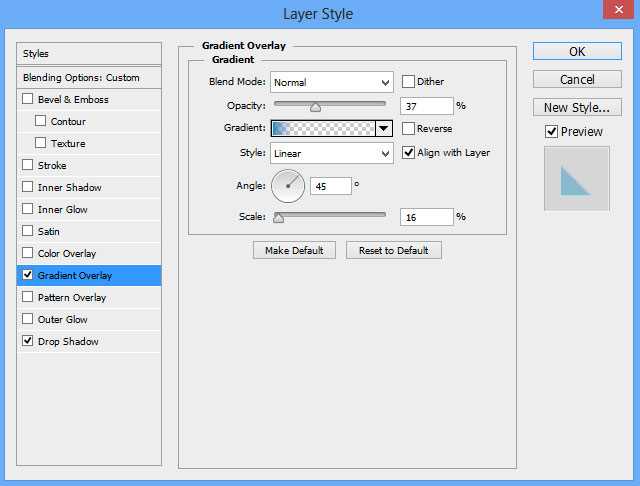Enable the Pattern Overlay checkbox
The height and width of the screenshot is (486, 640).
[27, 297]
